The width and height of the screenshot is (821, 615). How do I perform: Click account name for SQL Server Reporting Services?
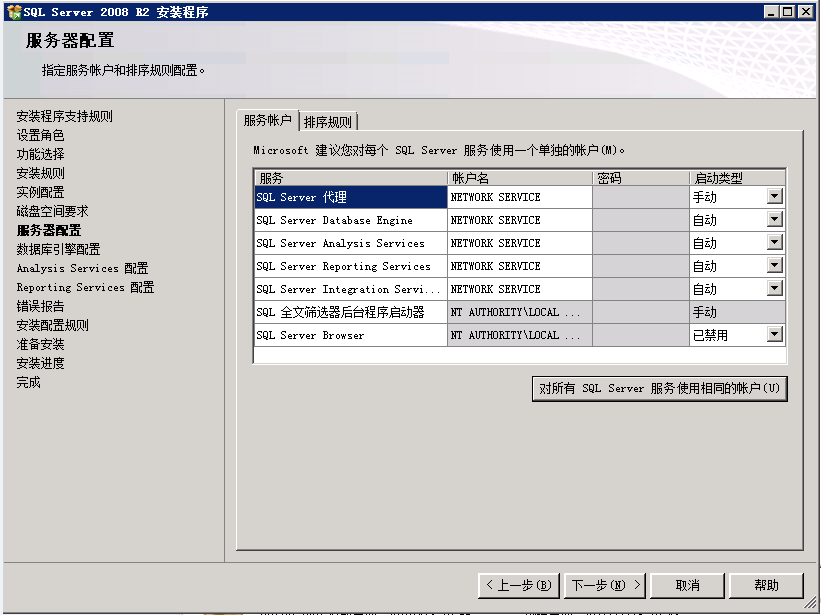pos(519,266)
